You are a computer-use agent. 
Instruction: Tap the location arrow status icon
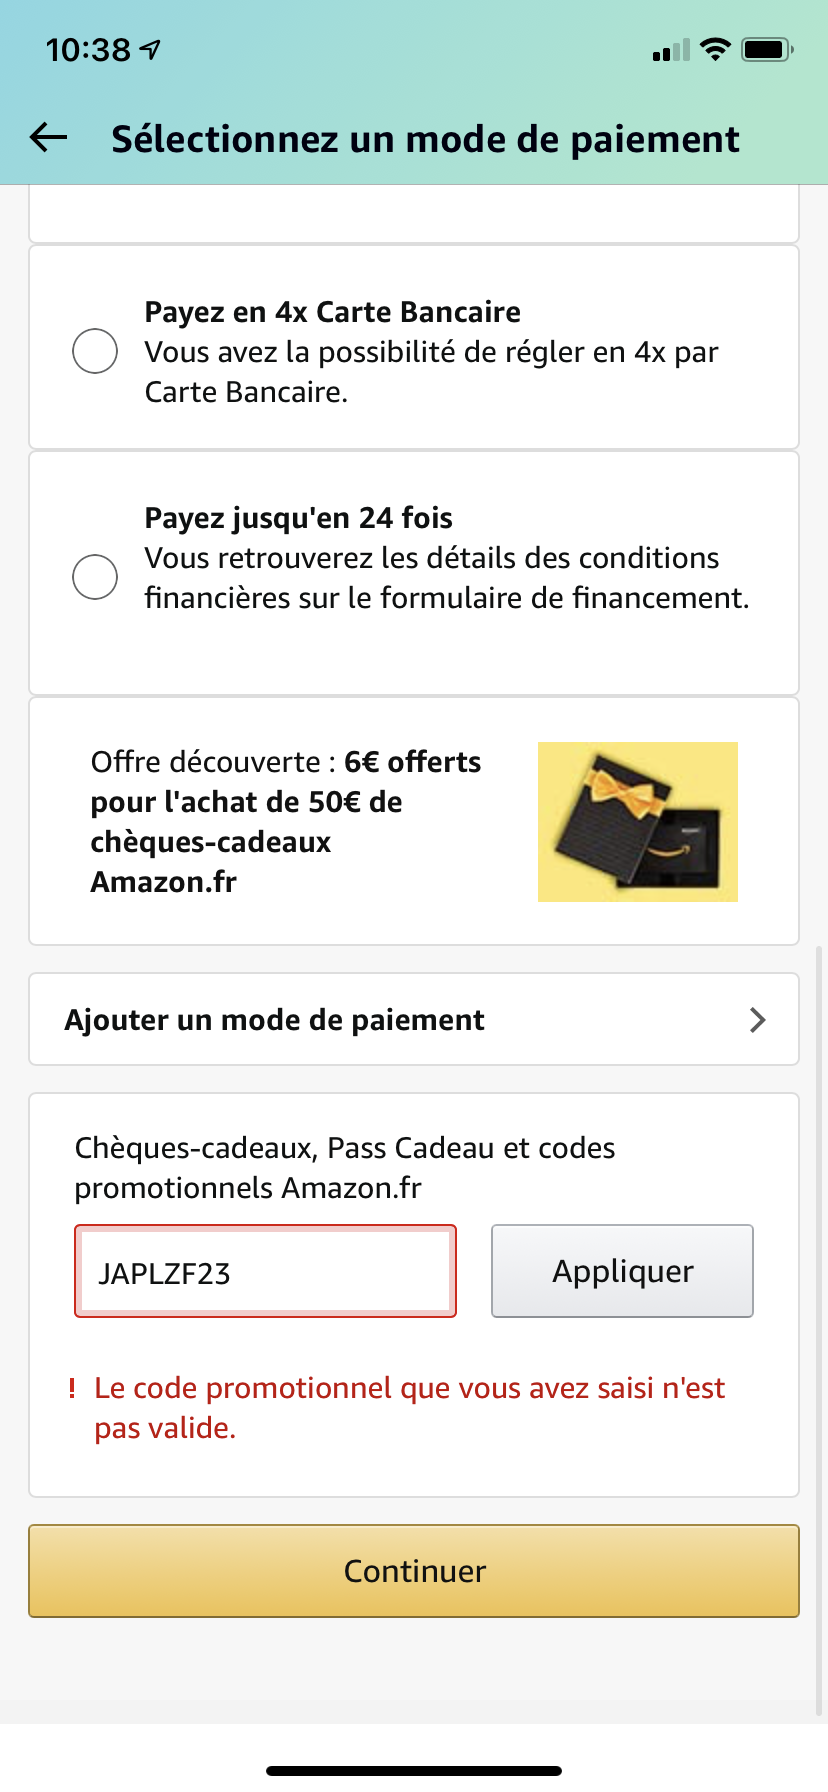tap(150, 49)
